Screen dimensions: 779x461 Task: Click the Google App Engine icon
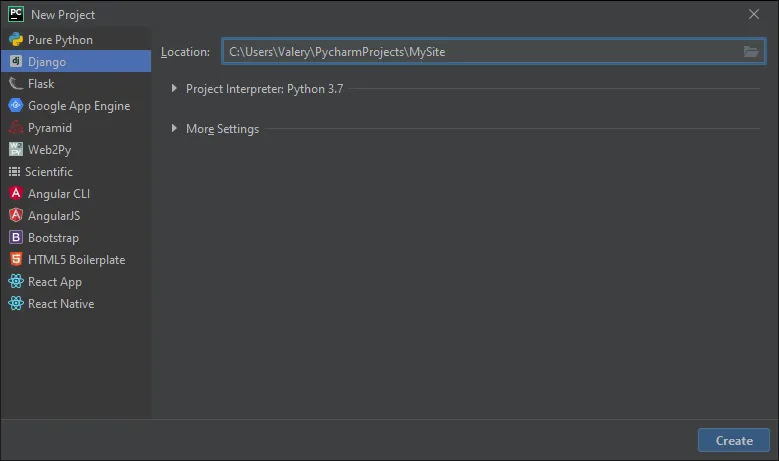pos(16,106)
